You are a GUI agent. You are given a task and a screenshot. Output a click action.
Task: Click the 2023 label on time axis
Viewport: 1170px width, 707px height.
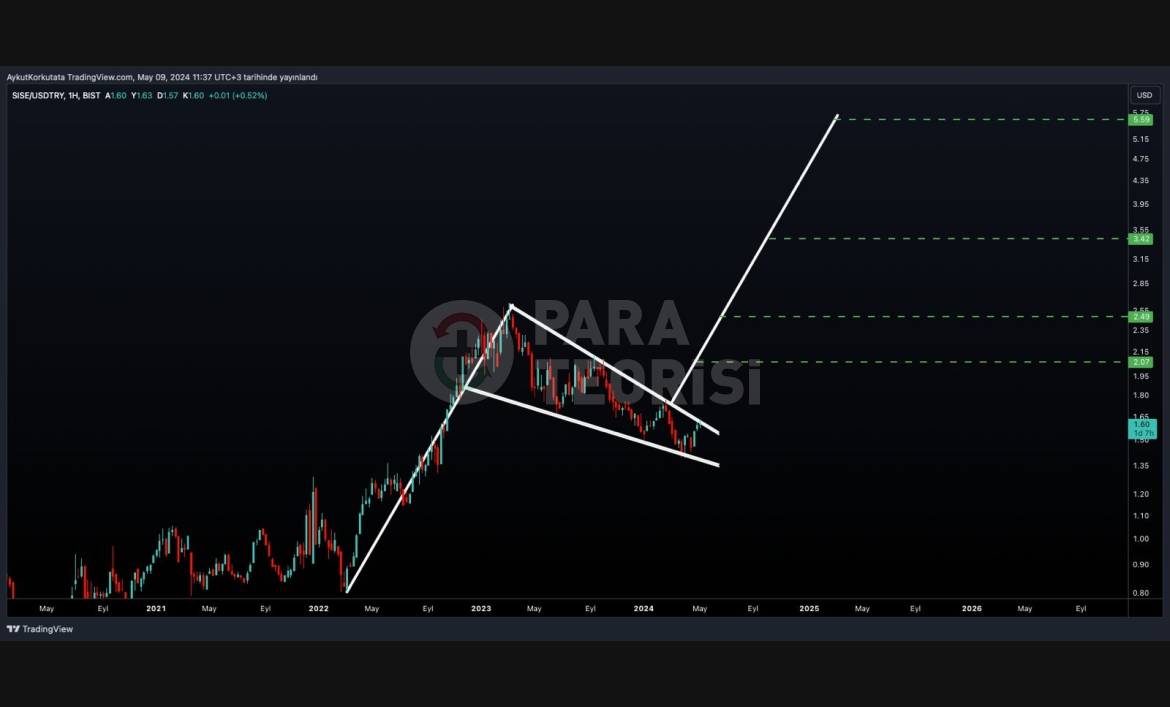(x=481, y=609)
